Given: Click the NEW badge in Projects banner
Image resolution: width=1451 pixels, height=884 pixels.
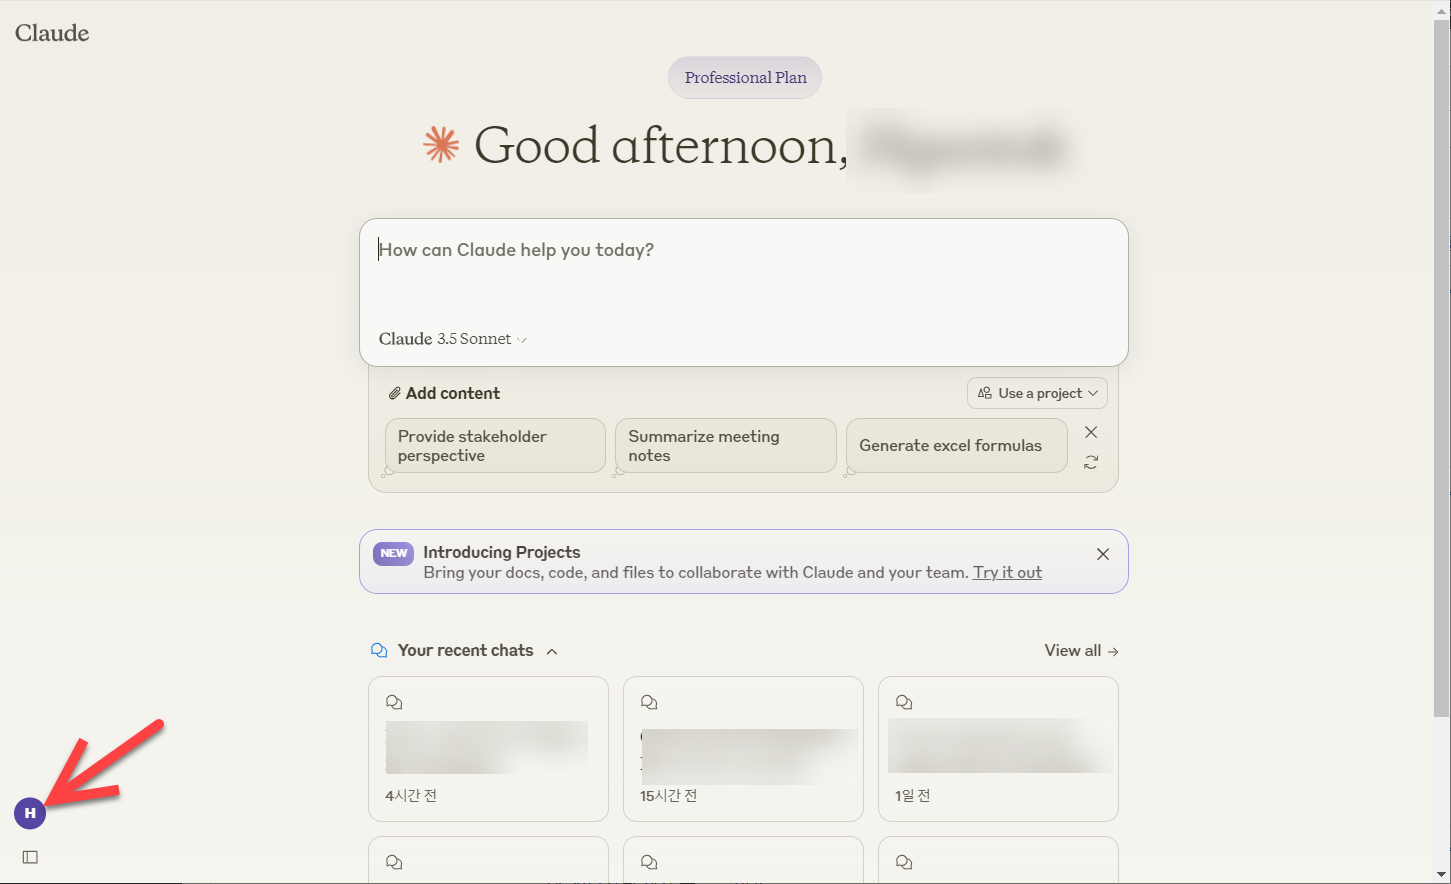Looking at the screenshot, I should coord(394,553).
